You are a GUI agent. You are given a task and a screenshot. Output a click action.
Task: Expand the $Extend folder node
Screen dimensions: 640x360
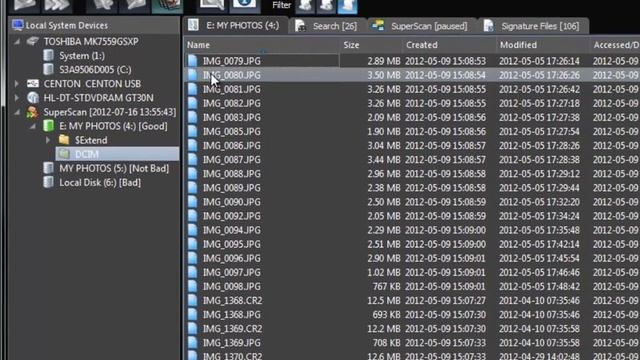48,140
